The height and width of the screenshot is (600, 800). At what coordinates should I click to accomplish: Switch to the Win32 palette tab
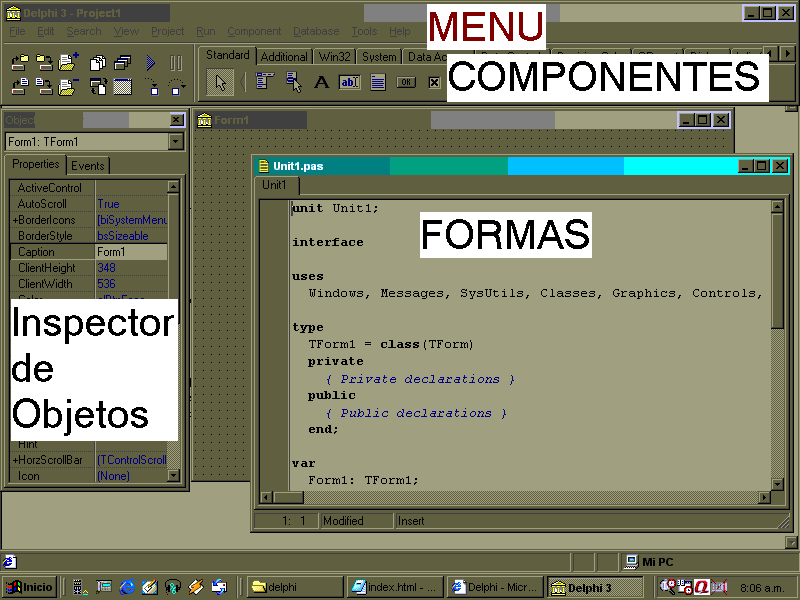pos(334,57)
